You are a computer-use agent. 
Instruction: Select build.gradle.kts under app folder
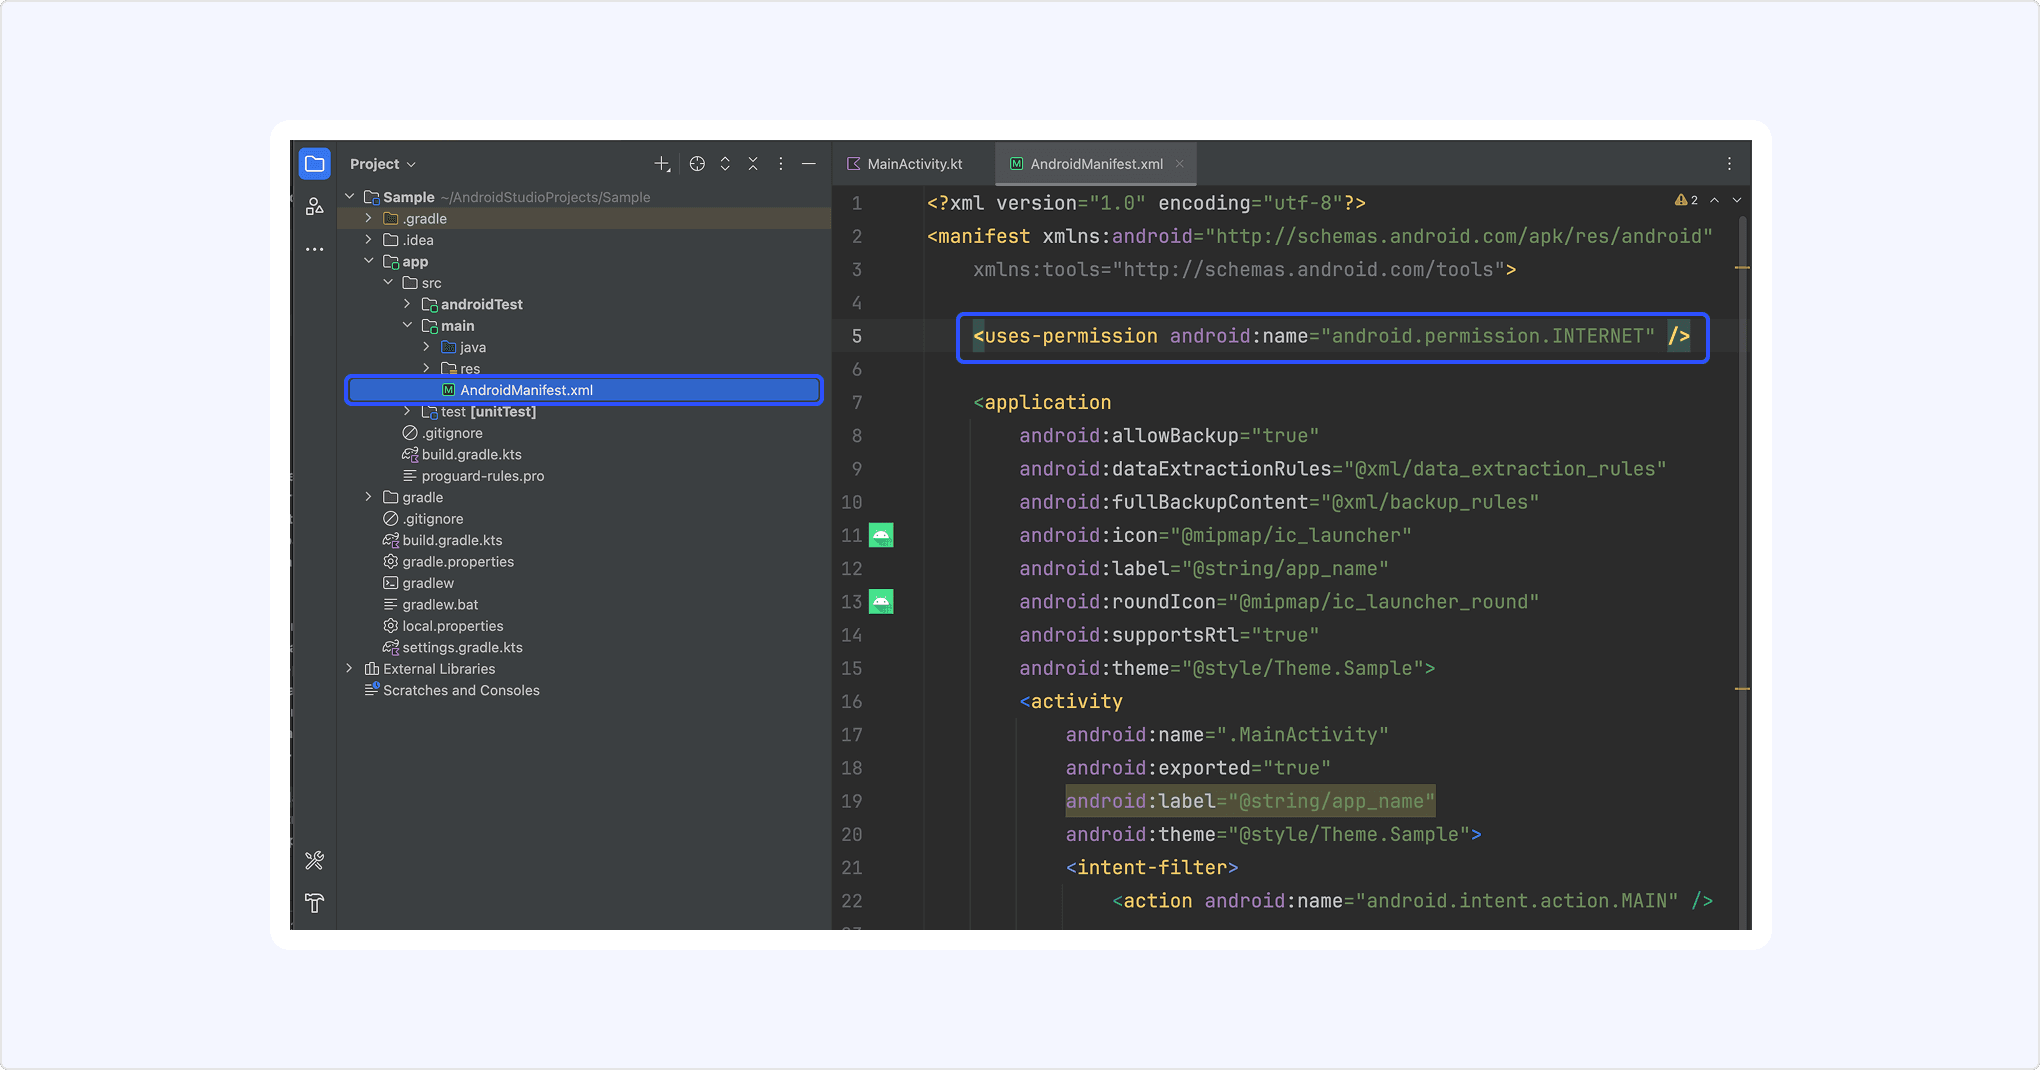pyautogui.click(x=471, y=455)
